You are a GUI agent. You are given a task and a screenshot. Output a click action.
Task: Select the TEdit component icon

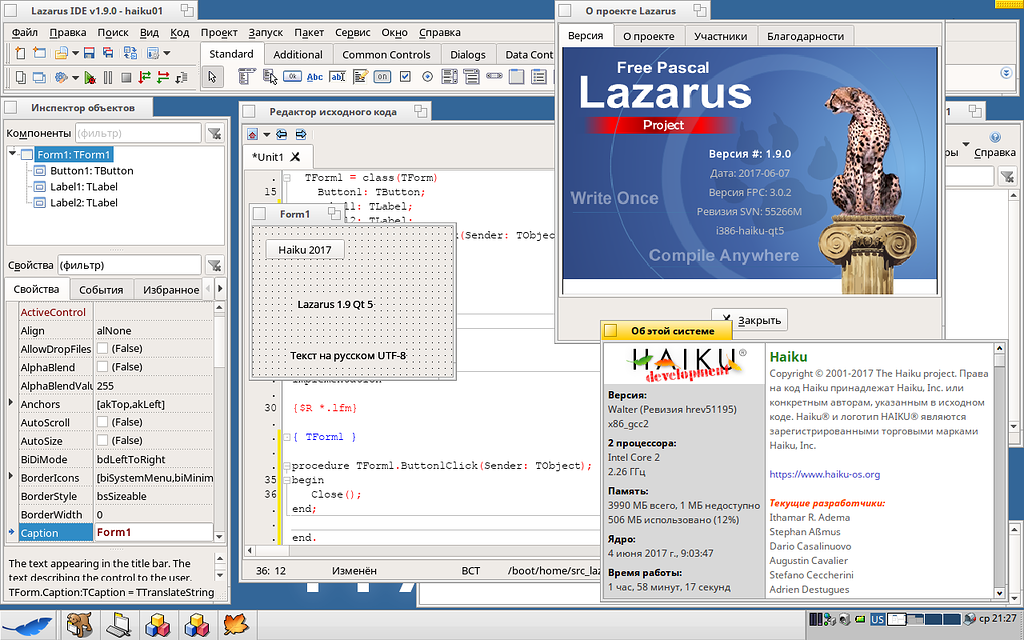(x=337, y=75)
